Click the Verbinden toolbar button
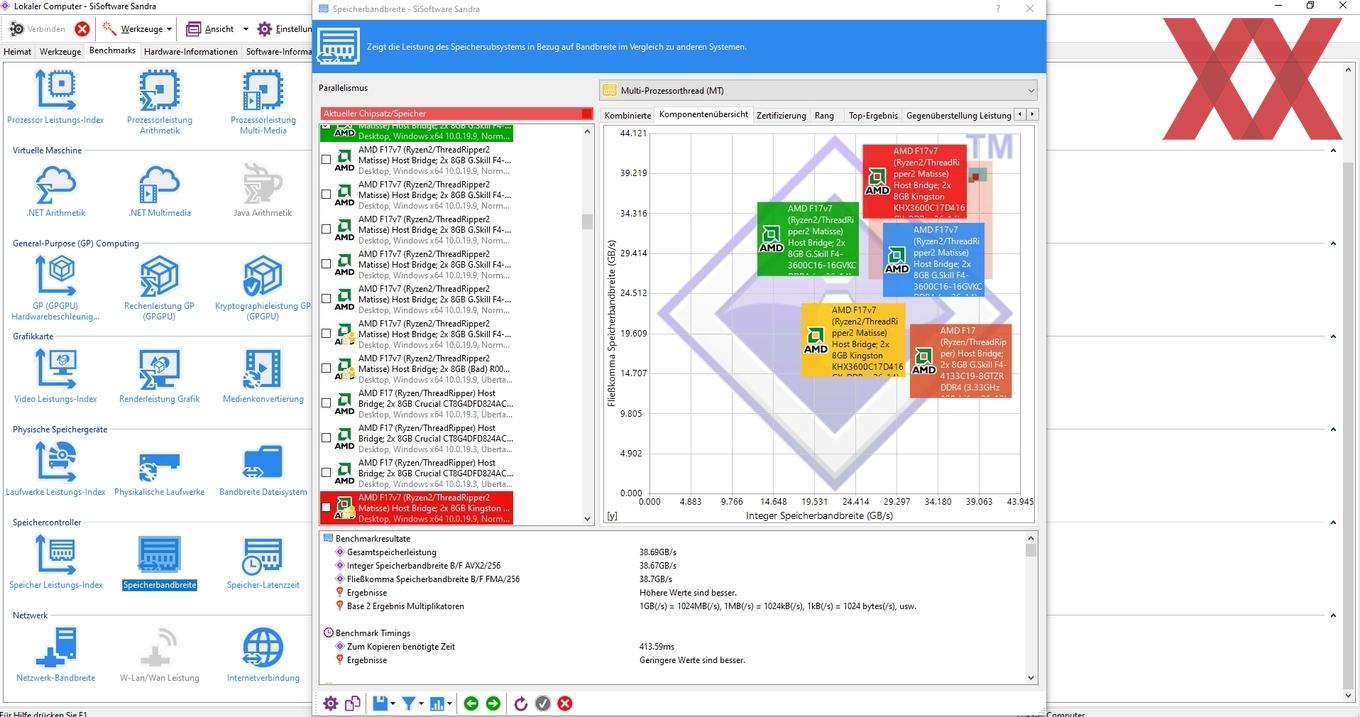This screenshot has height=717, width=1360. 38,29
